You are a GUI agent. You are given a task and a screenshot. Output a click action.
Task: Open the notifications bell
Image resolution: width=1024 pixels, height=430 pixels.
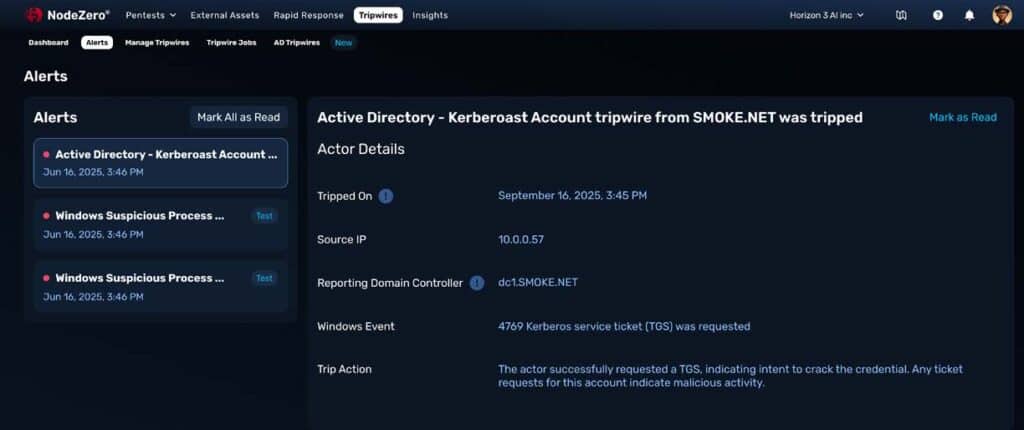pos(969,15)
